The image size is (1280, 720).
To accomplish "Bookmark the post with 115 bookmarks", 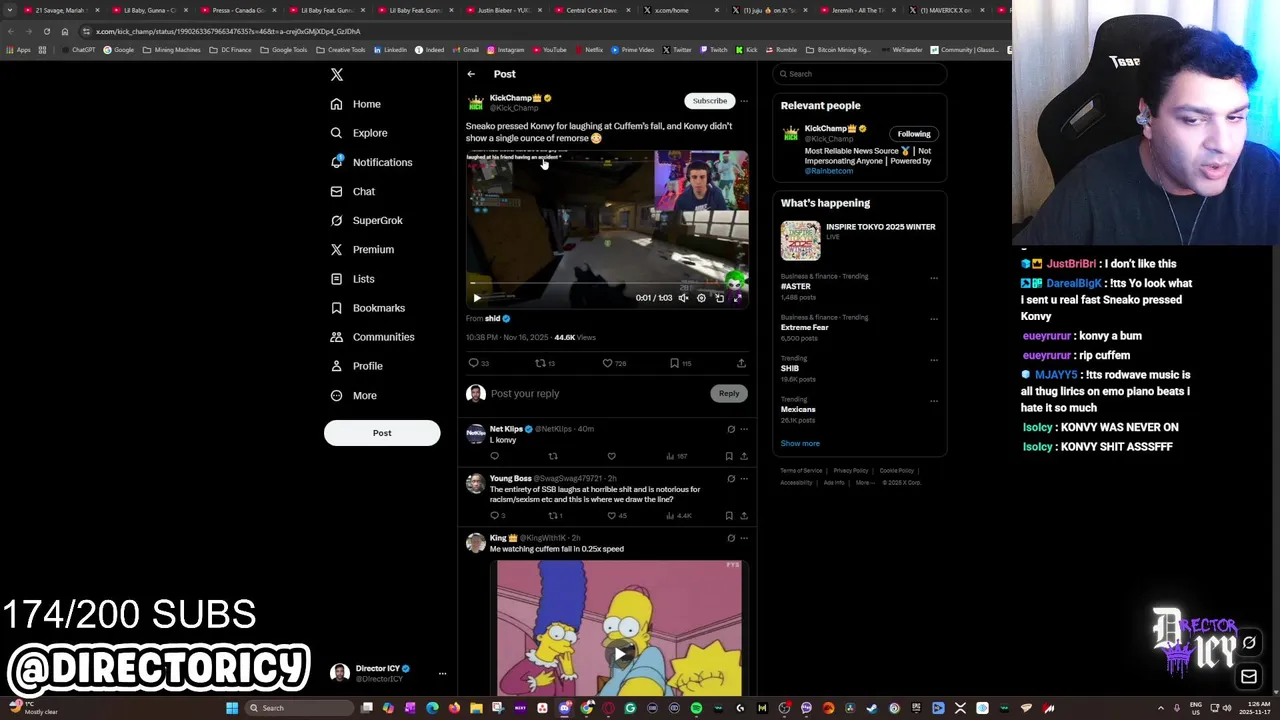I will click(x=675, y=363).
